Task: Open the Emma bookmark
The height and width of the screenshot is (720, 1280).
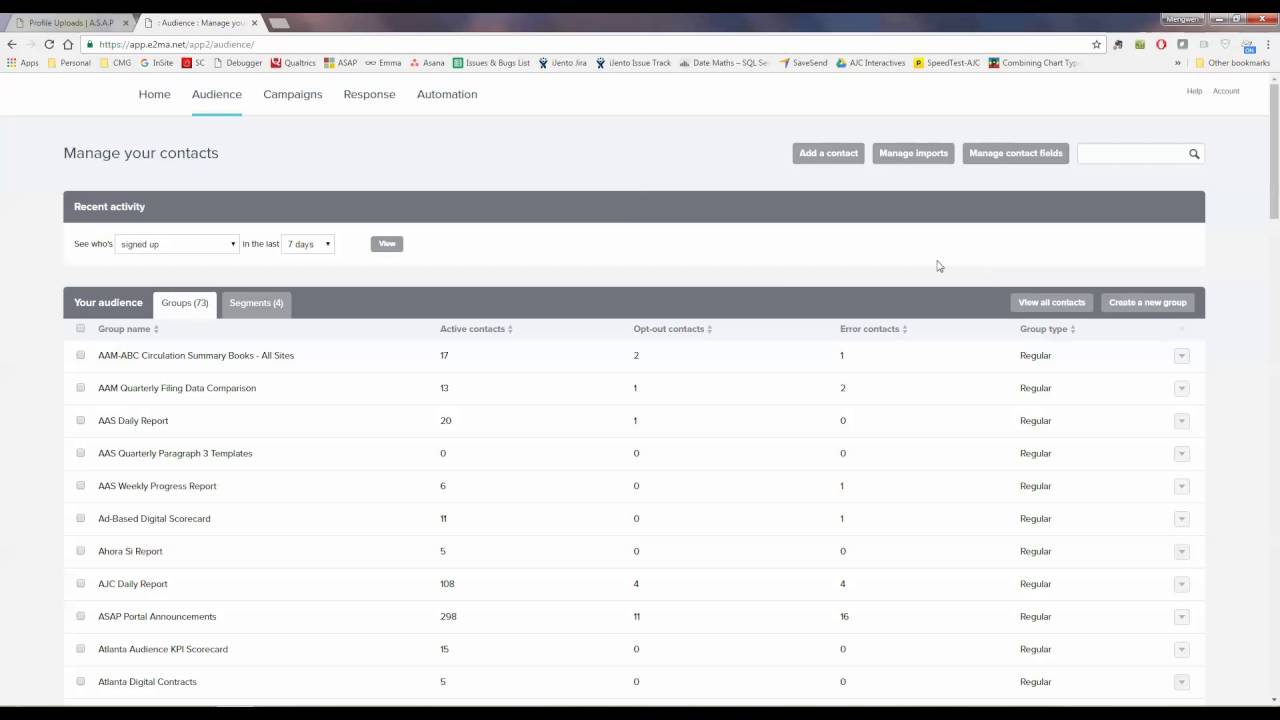Action: pos(383,63)
